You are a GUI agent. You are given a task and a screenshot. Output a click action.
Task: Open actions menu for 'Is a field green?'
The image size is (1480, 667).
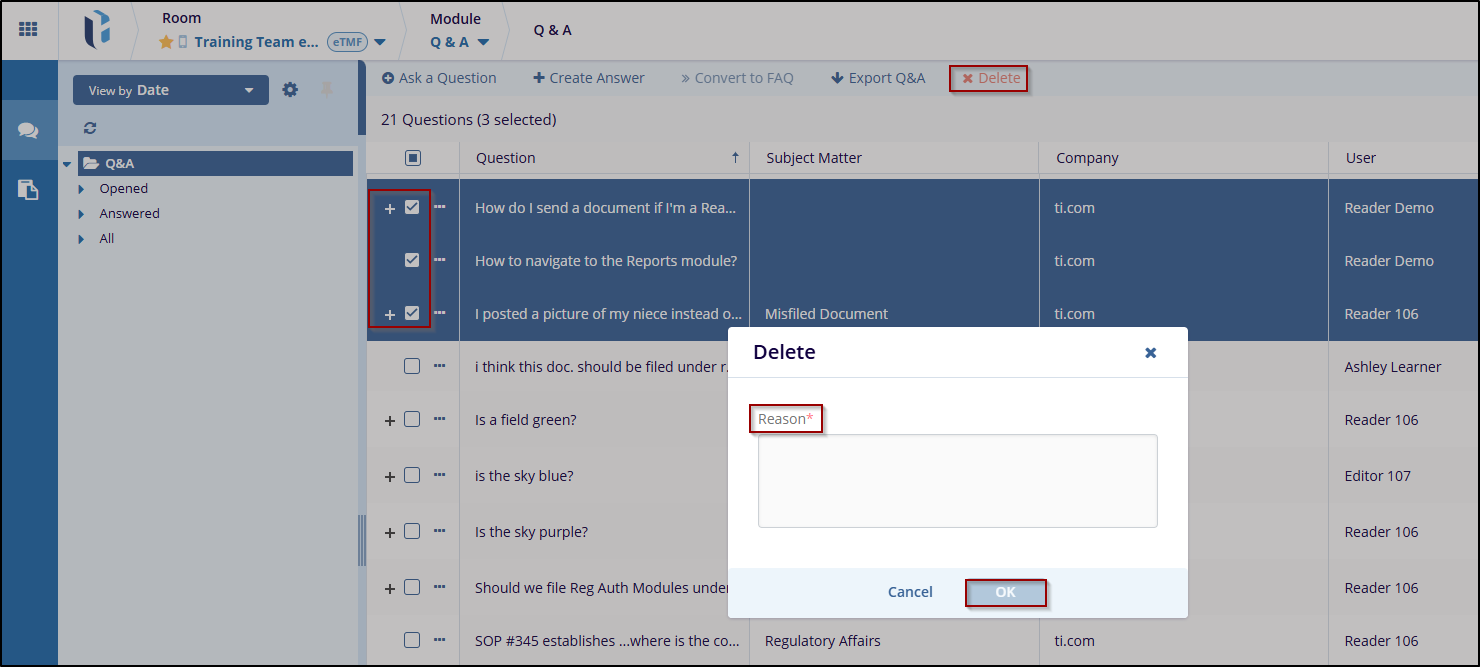coord(439,420)
